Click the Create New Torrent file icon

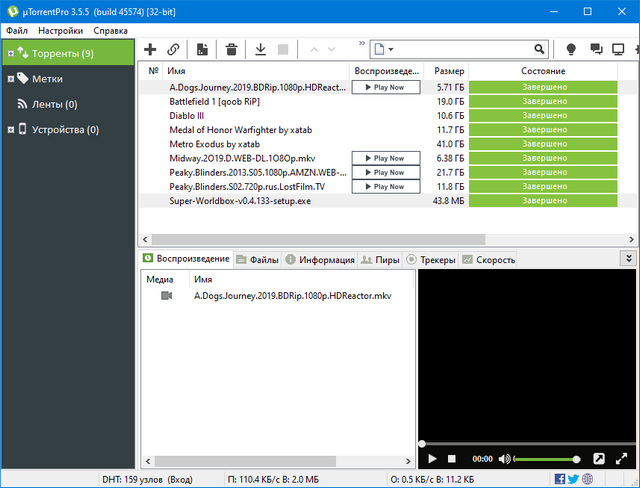click(203, 49)
